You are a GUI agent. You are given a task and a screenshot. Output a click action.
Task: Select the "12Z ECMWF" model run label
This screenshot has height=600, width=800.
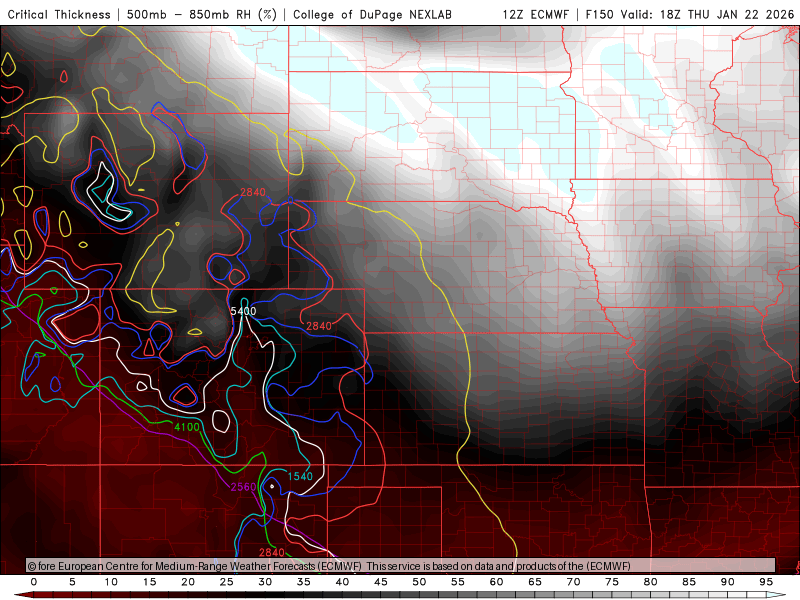[x=535, y=14]
